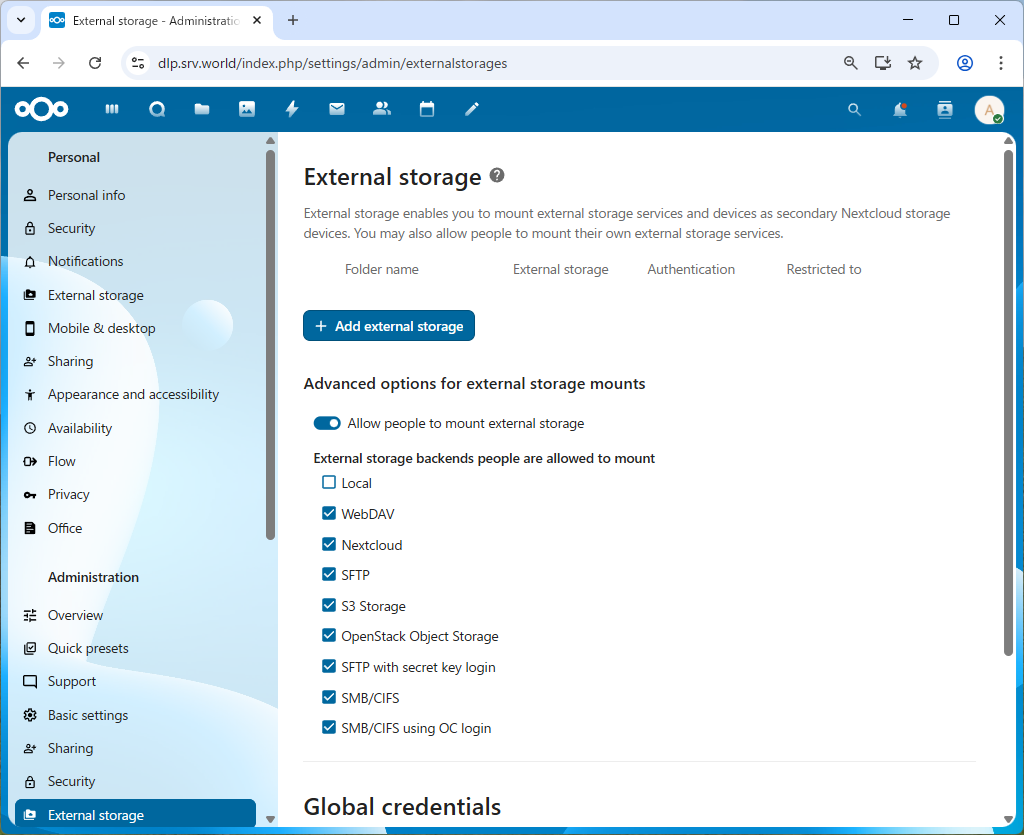This screenshot has width=1024, height=835.
Task: Open Notifications settings
Action: (x=135, y=261)
